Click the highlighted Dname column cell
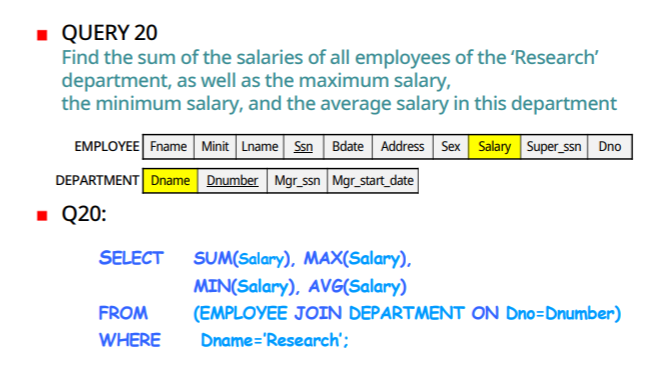 coord(170,181)
